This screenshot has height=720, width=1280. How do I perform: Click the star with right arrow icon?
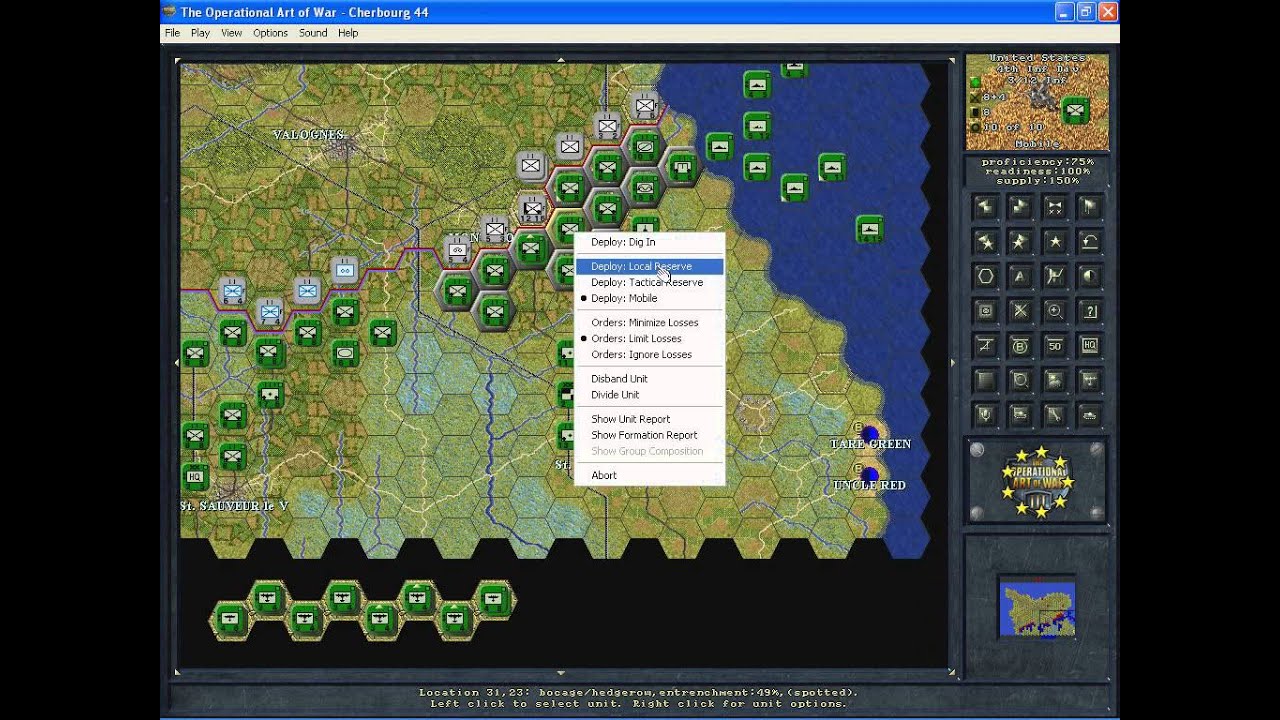(x=1020, y=242)
